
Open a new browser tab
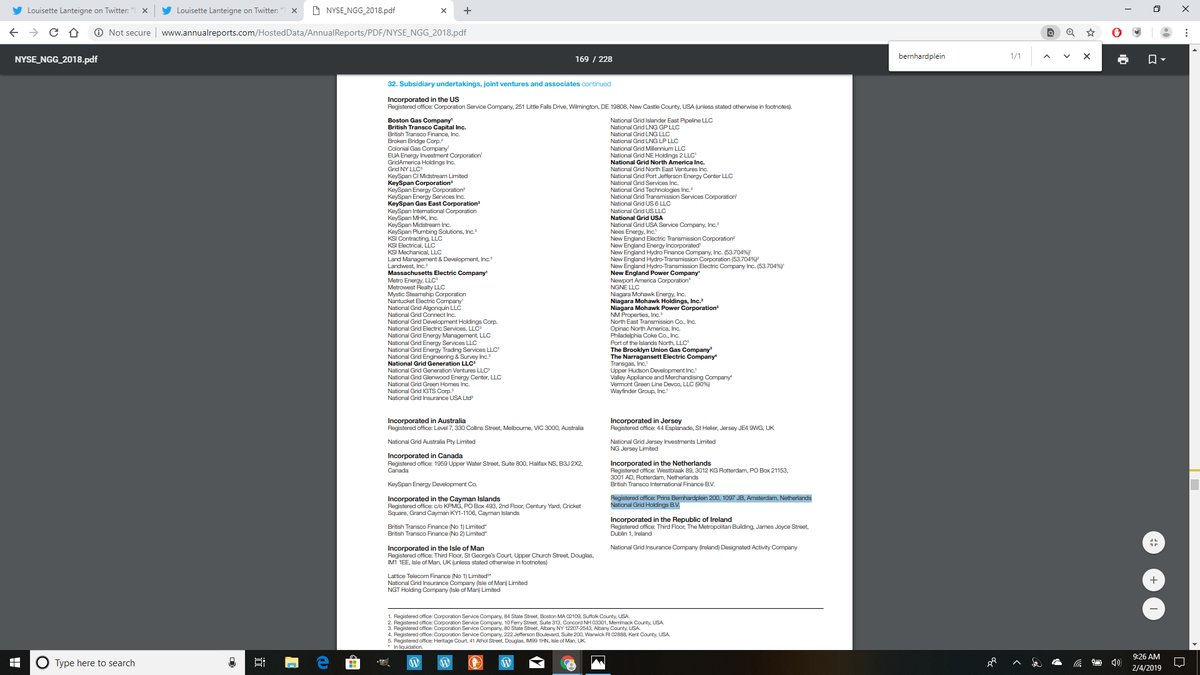point(467,10)
